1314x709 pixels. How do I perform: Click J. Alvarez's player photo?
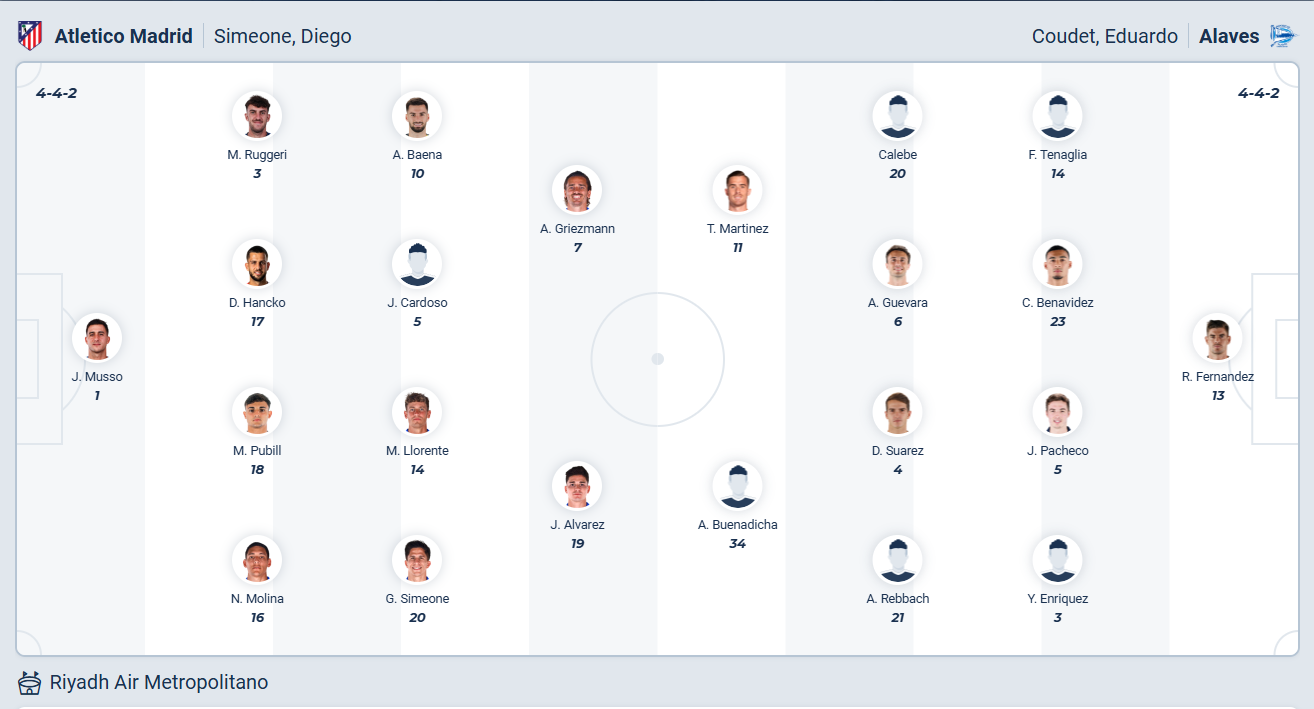coord(577,486)
